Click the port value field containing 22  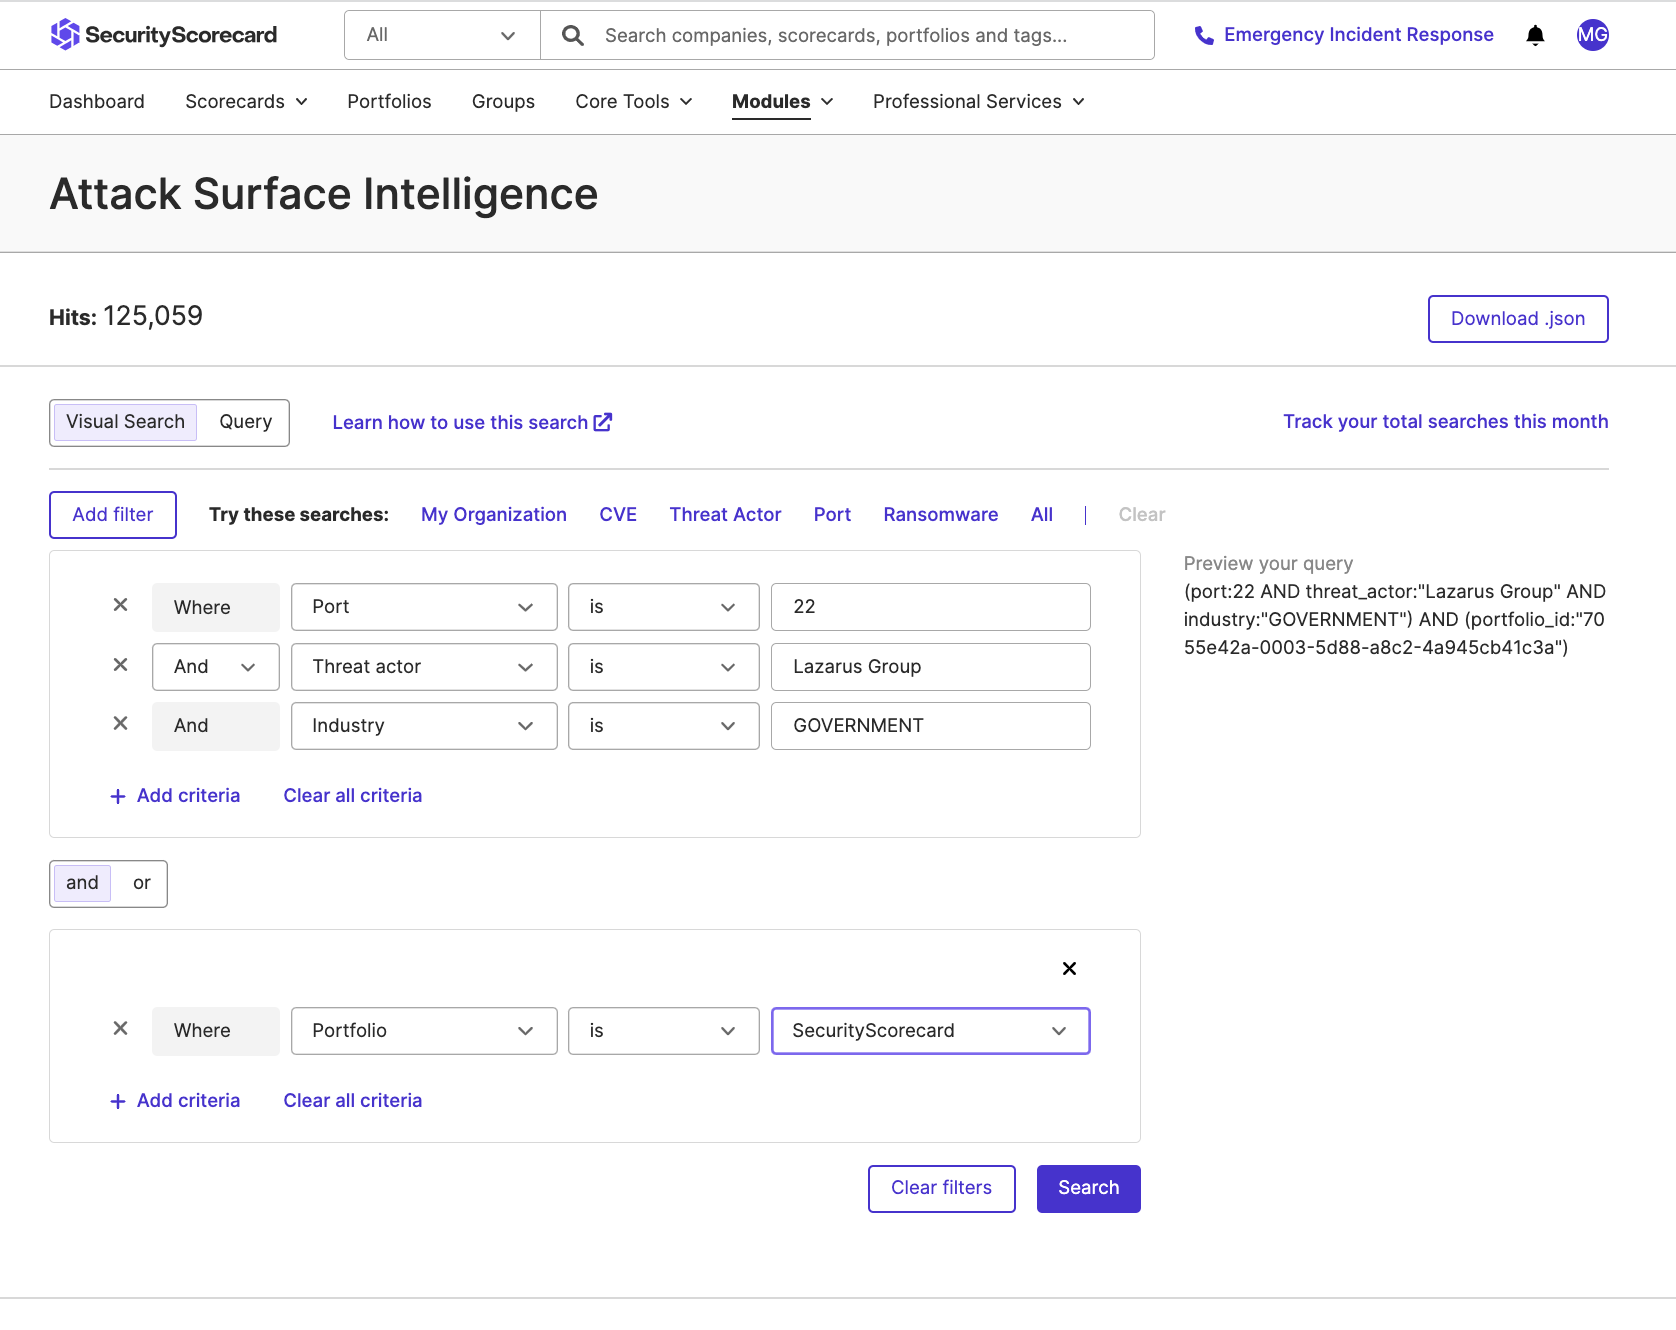click(931, 607)
